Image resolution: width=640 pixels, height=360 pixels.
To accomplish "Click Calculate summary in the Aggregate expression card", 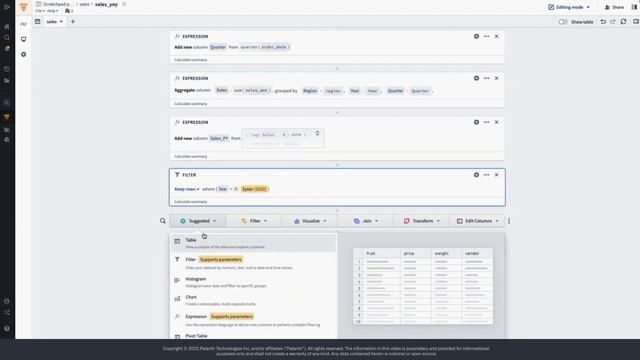I will [191, 104].
